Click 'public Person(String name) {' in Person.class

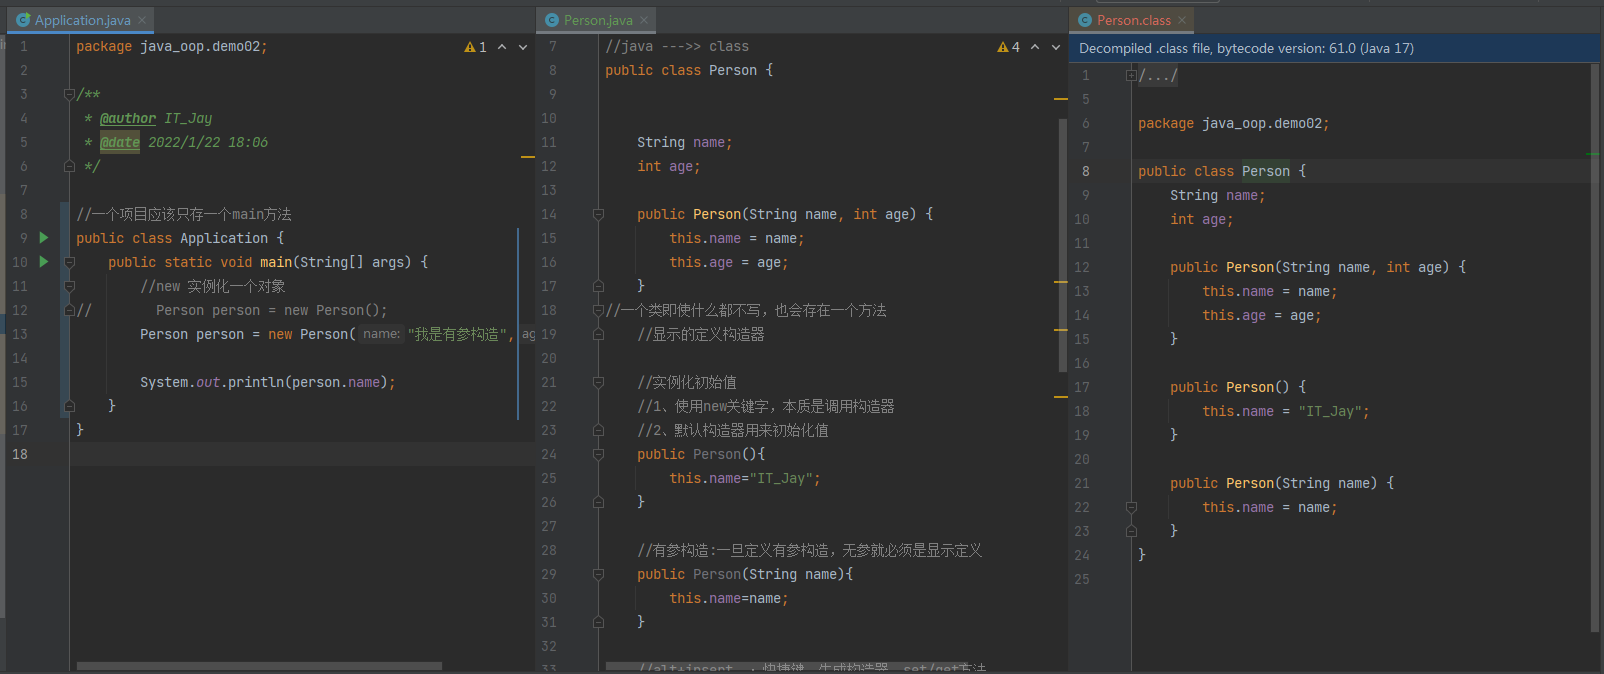pyautogui.click(x=1282, y=483)
